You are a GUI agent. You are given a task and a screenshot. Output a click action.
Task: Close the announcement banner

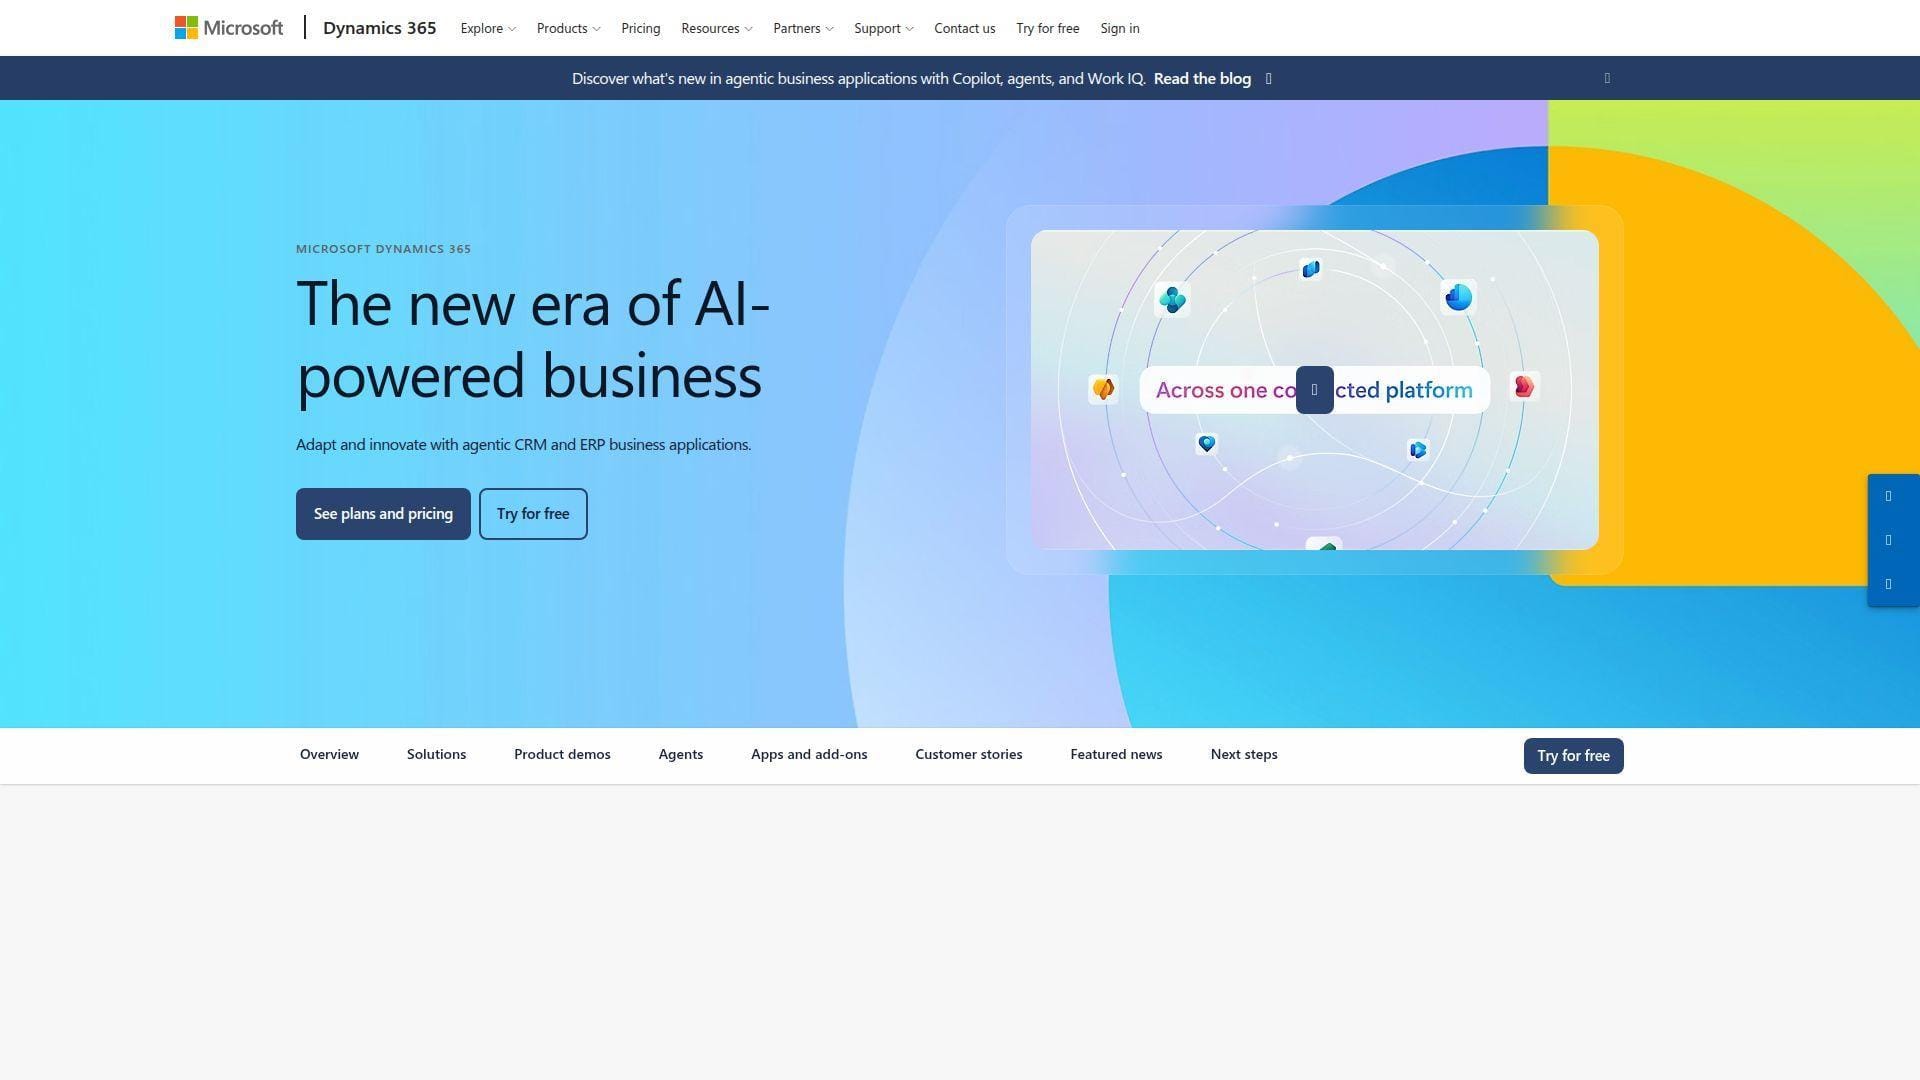pyautogui.click(x=1607, y=78)
